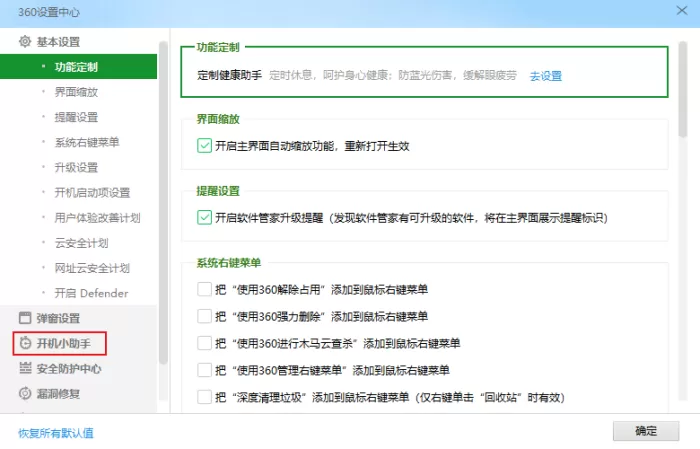The width and height of the screenshot is (700, 449).
Task: Select 功能定制 in the sidebar
Action: pyautogui.click(x=78, y=67)
